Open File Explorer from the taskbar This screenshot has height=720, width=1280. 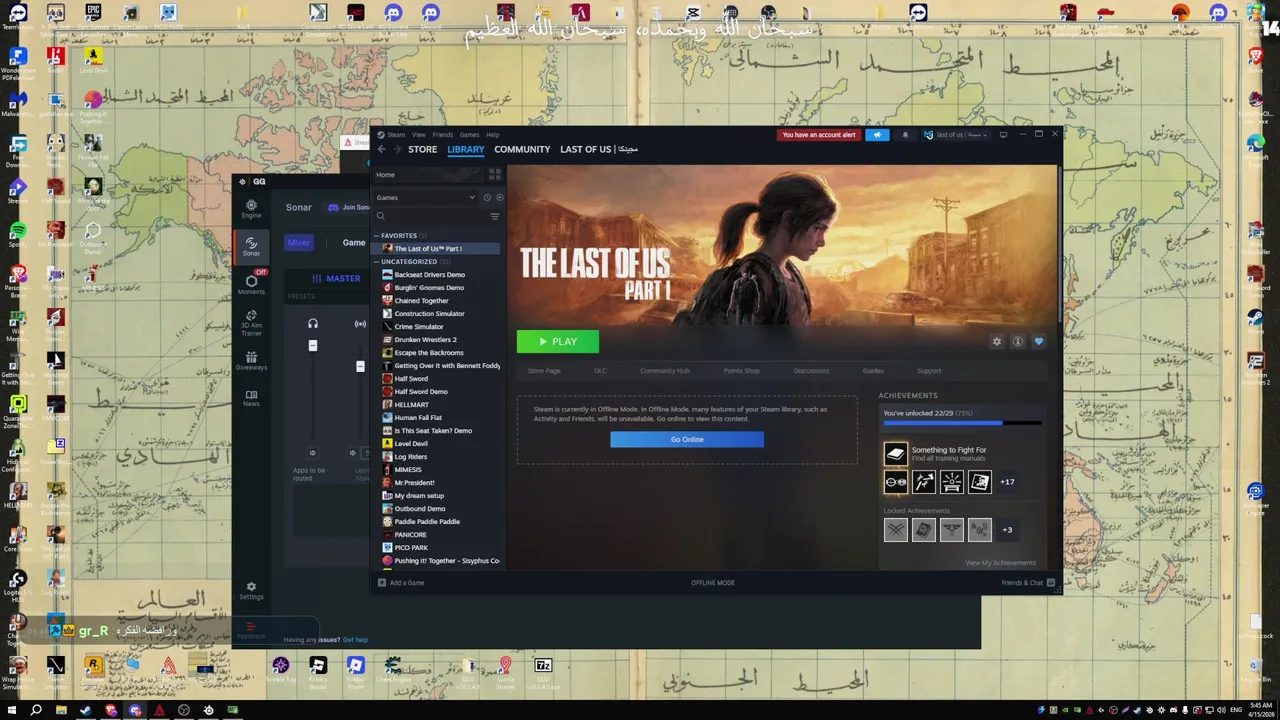(x=61, y=711)
